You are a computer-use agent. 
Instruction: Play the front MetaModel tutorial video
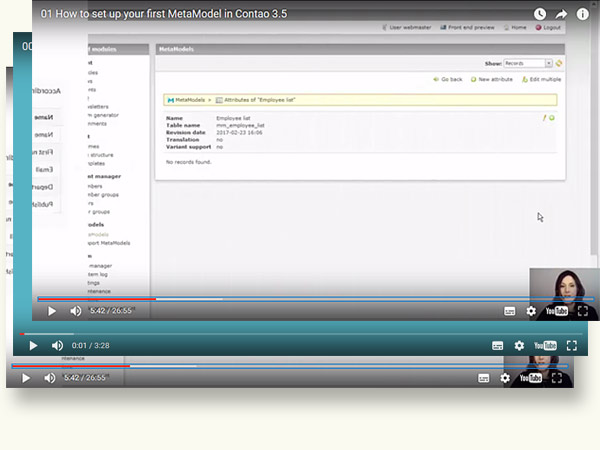tap(52, 311)
